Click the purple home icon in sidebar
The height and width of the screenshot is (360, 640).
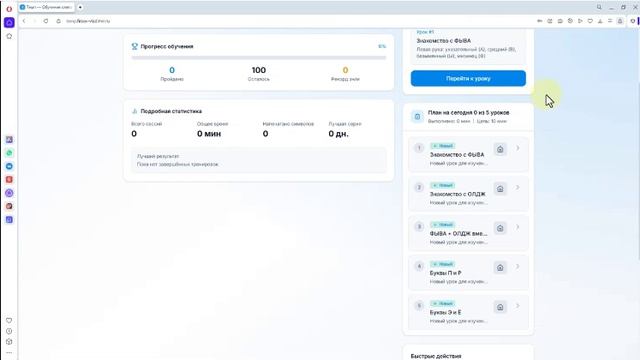click(9, 22)
